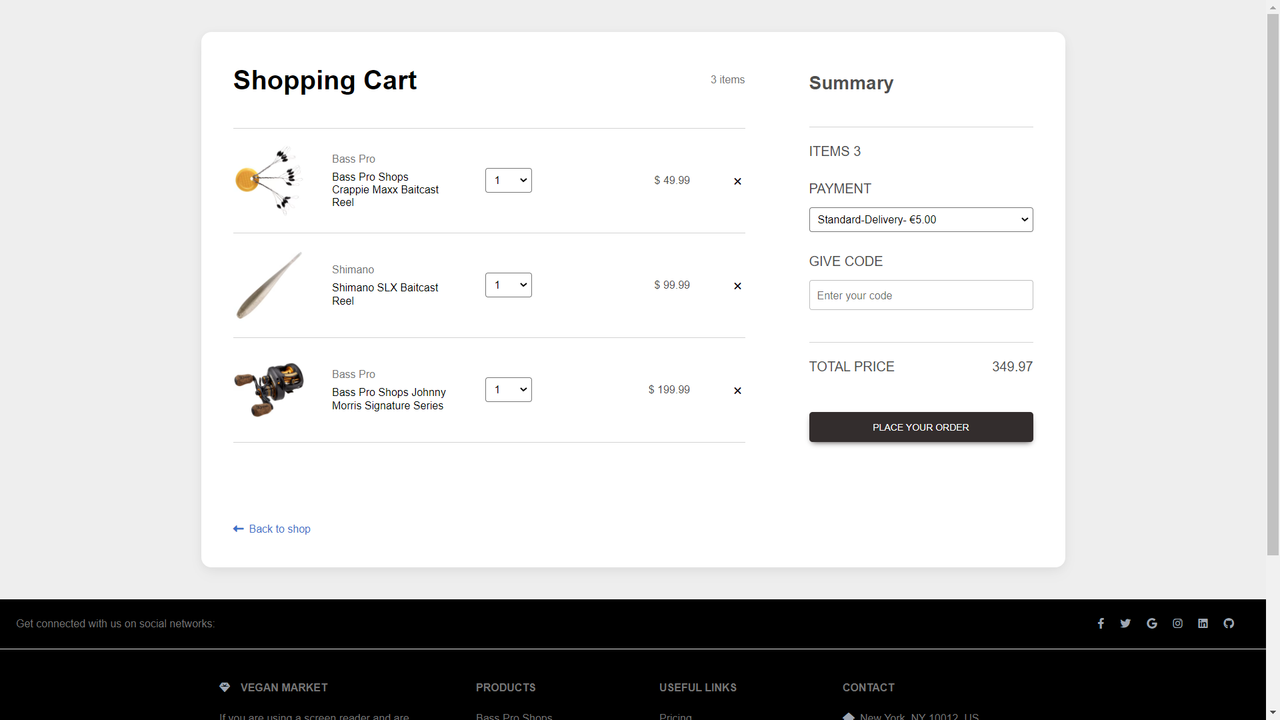Click the $ 49.99 price
1280x720 pixels.
click(672, 180)
